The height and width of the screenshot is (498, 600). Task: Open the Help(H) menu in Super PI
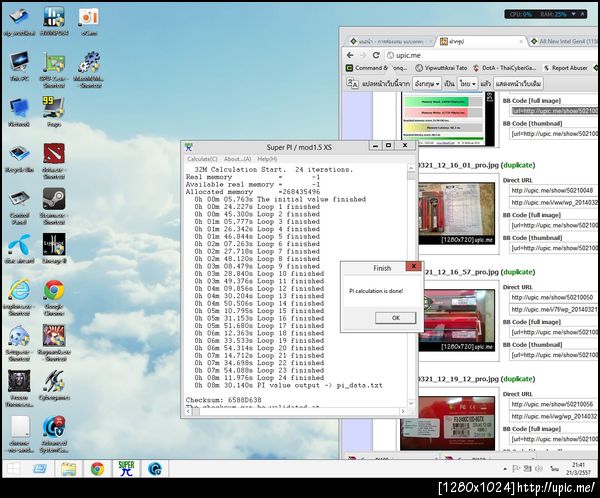(267, 159)
